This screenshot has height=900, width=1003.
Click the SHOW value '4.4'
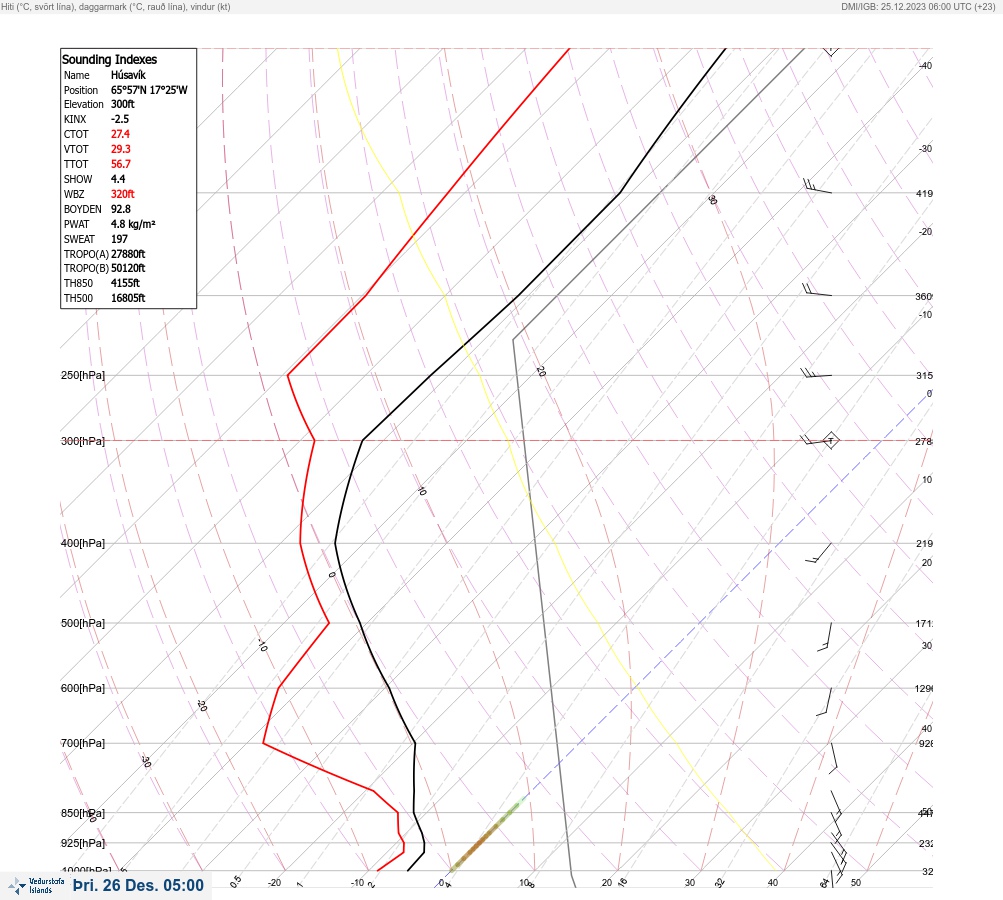[x=118, y=179]
